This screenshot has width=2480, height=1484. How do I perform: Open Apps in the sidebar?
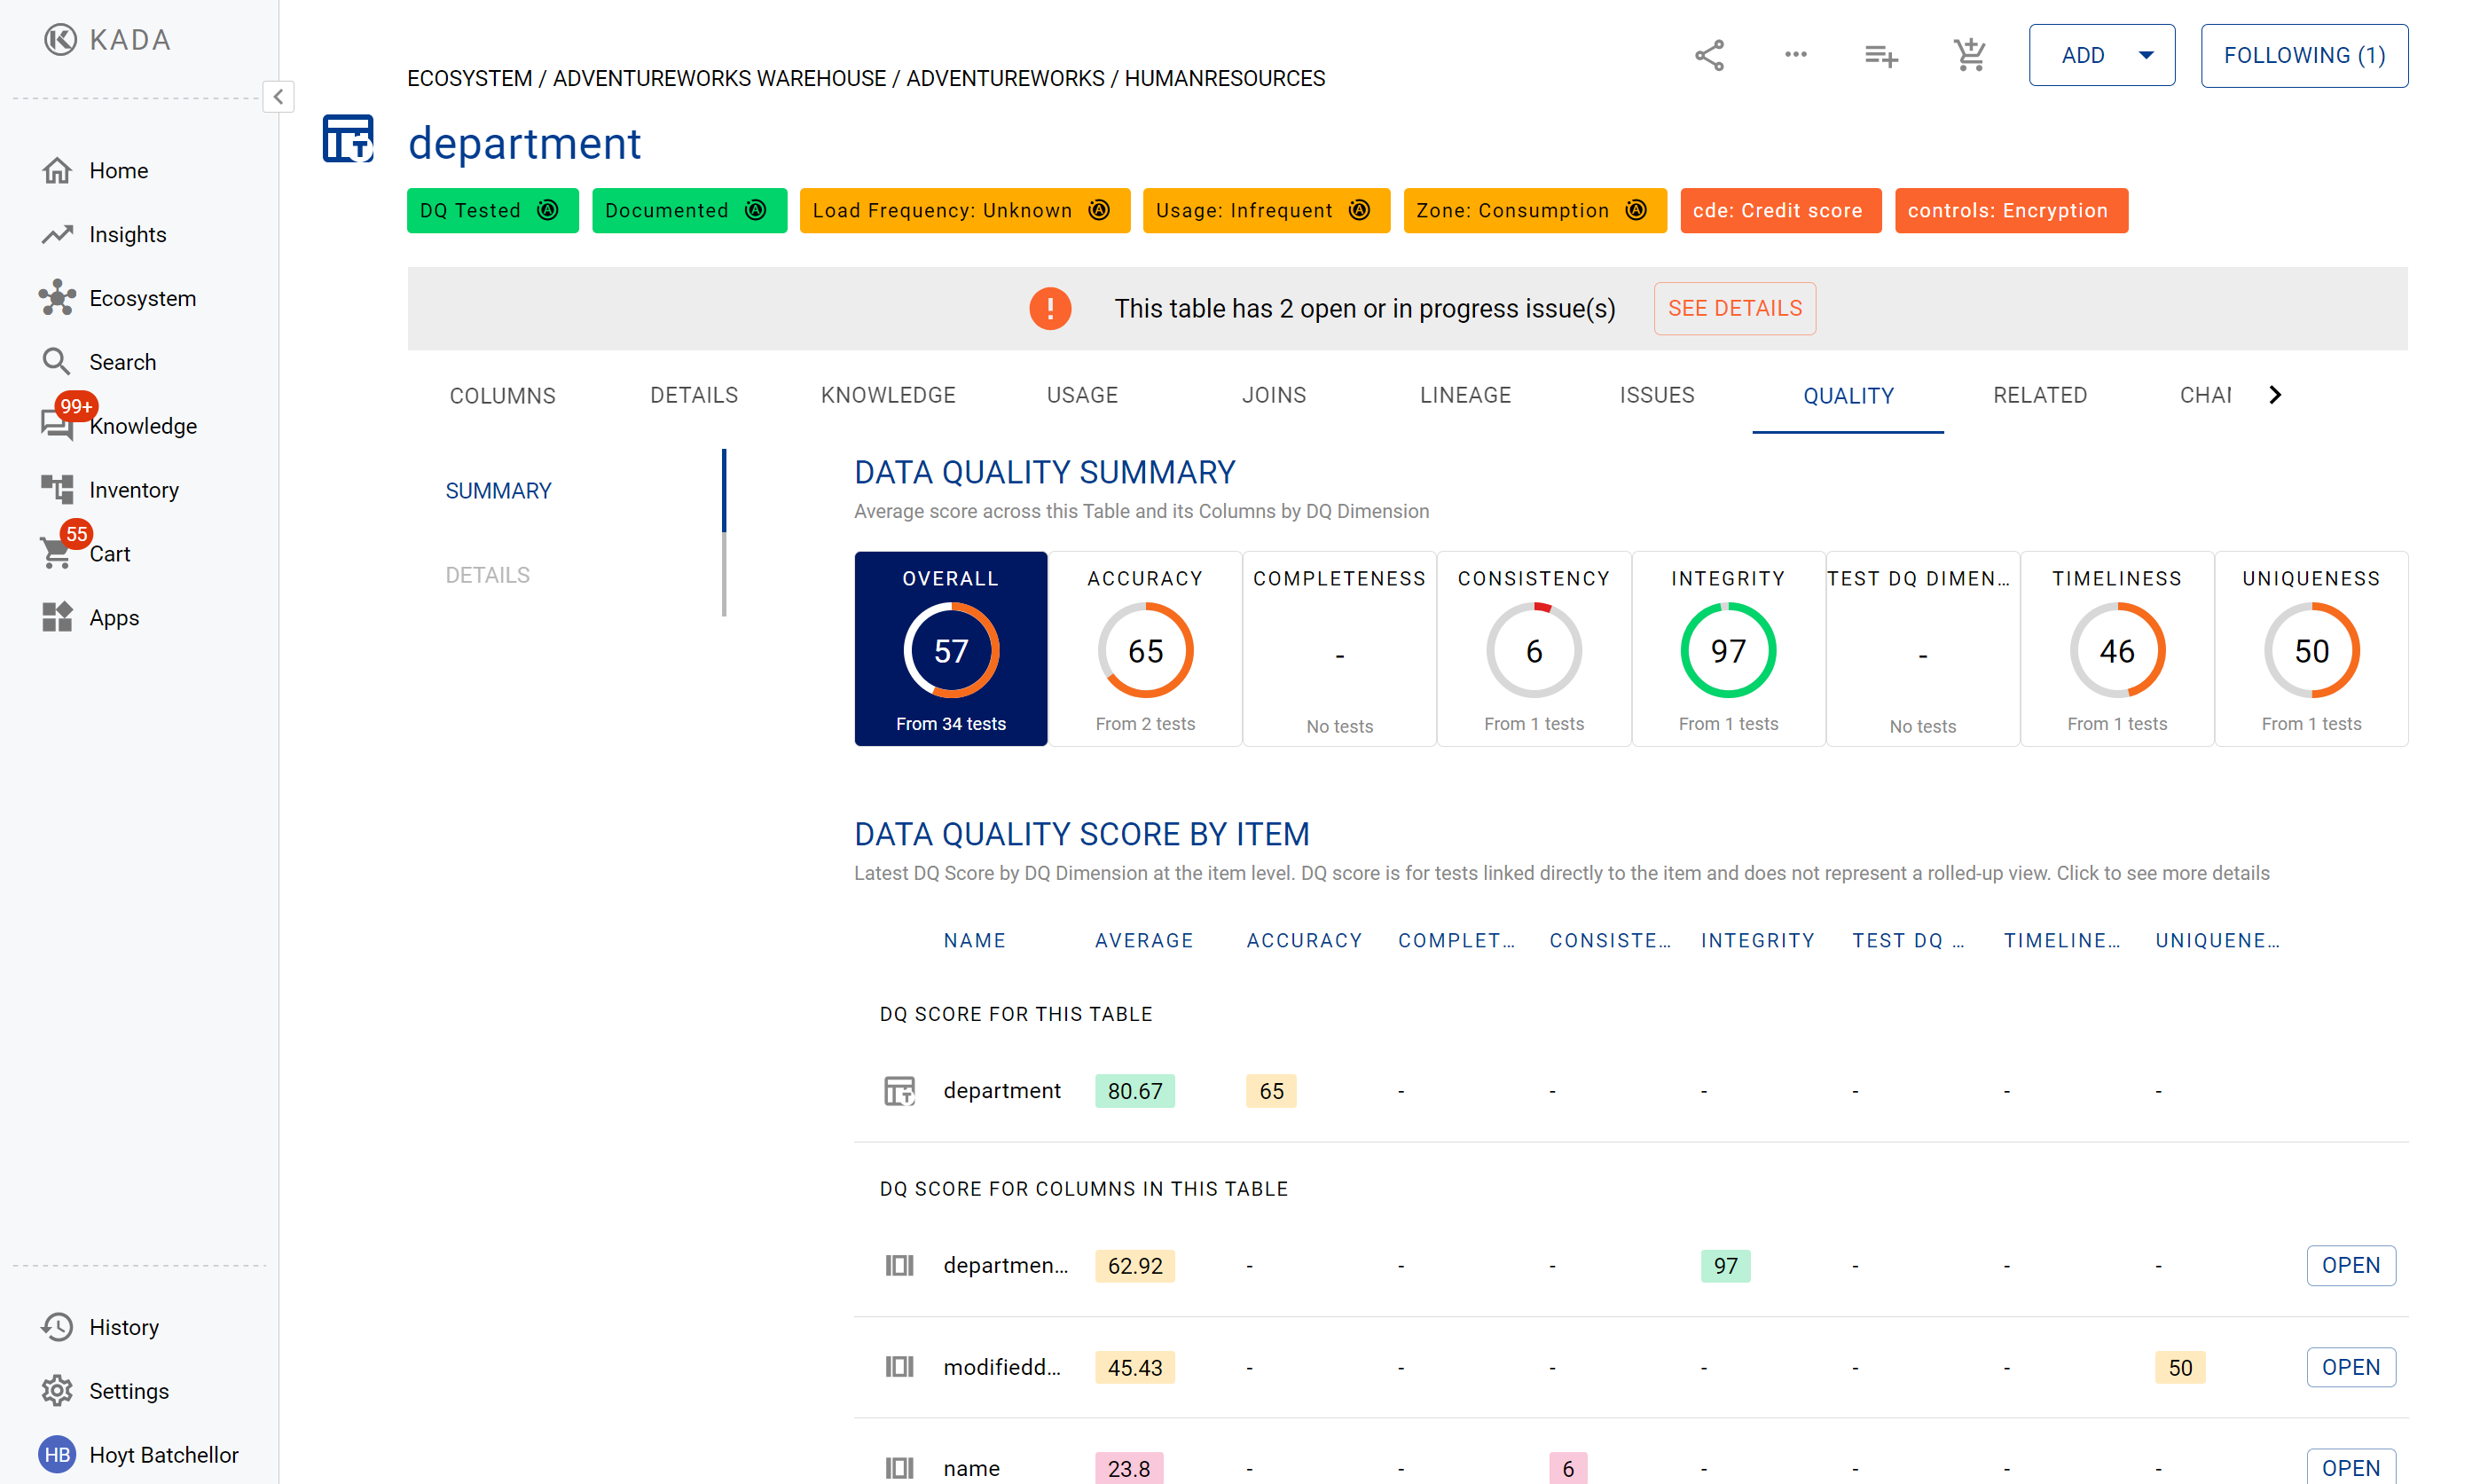click(x=114, y=618)
